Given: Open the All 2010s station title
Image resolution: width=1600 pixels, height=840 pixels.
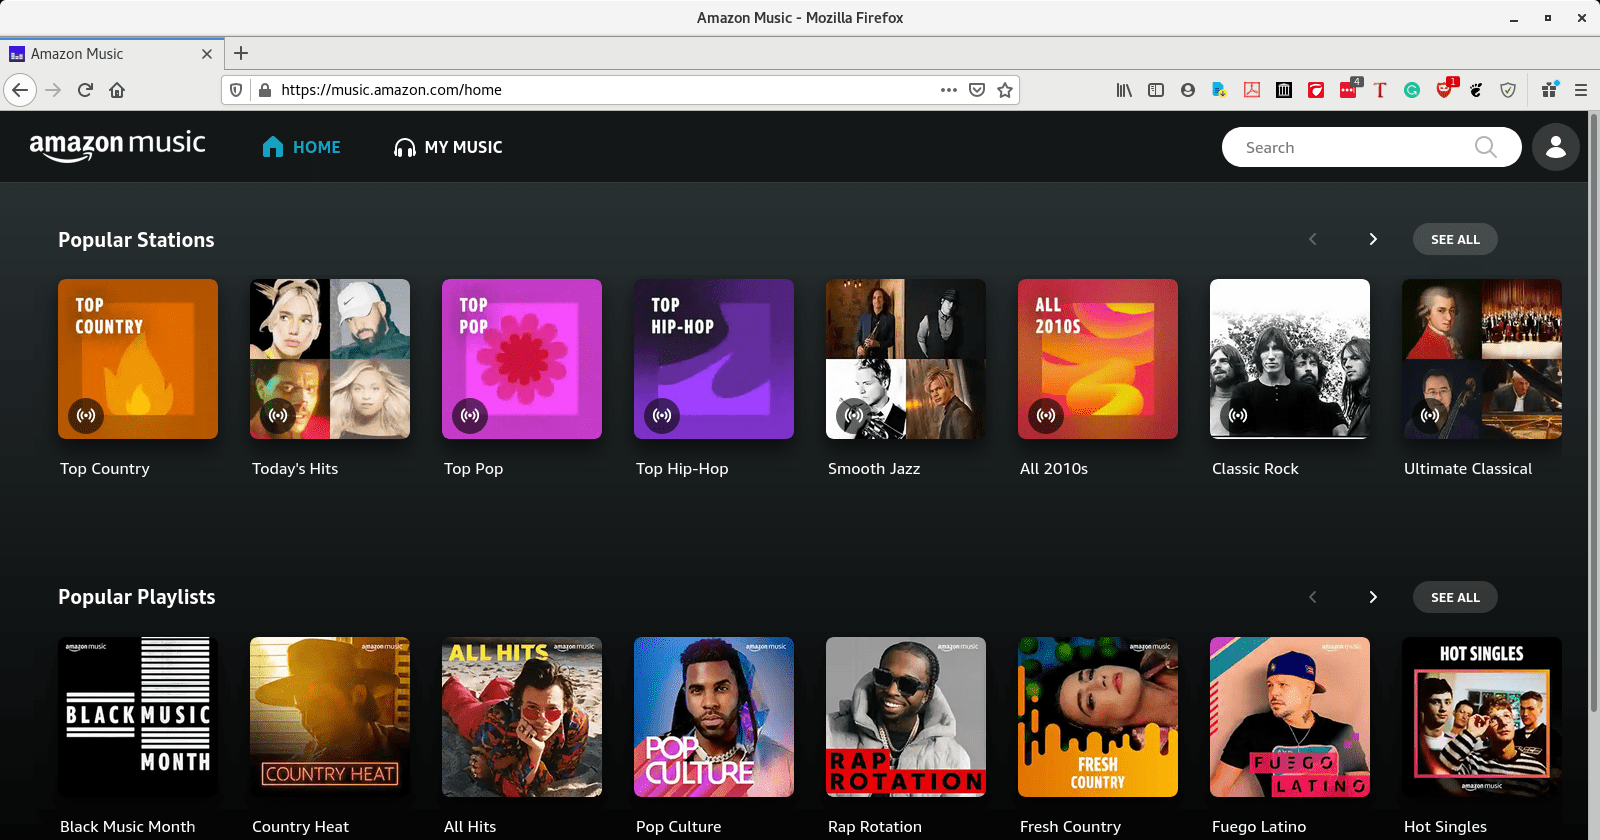Looking at the screenshot, I should tap(1054, 469).
